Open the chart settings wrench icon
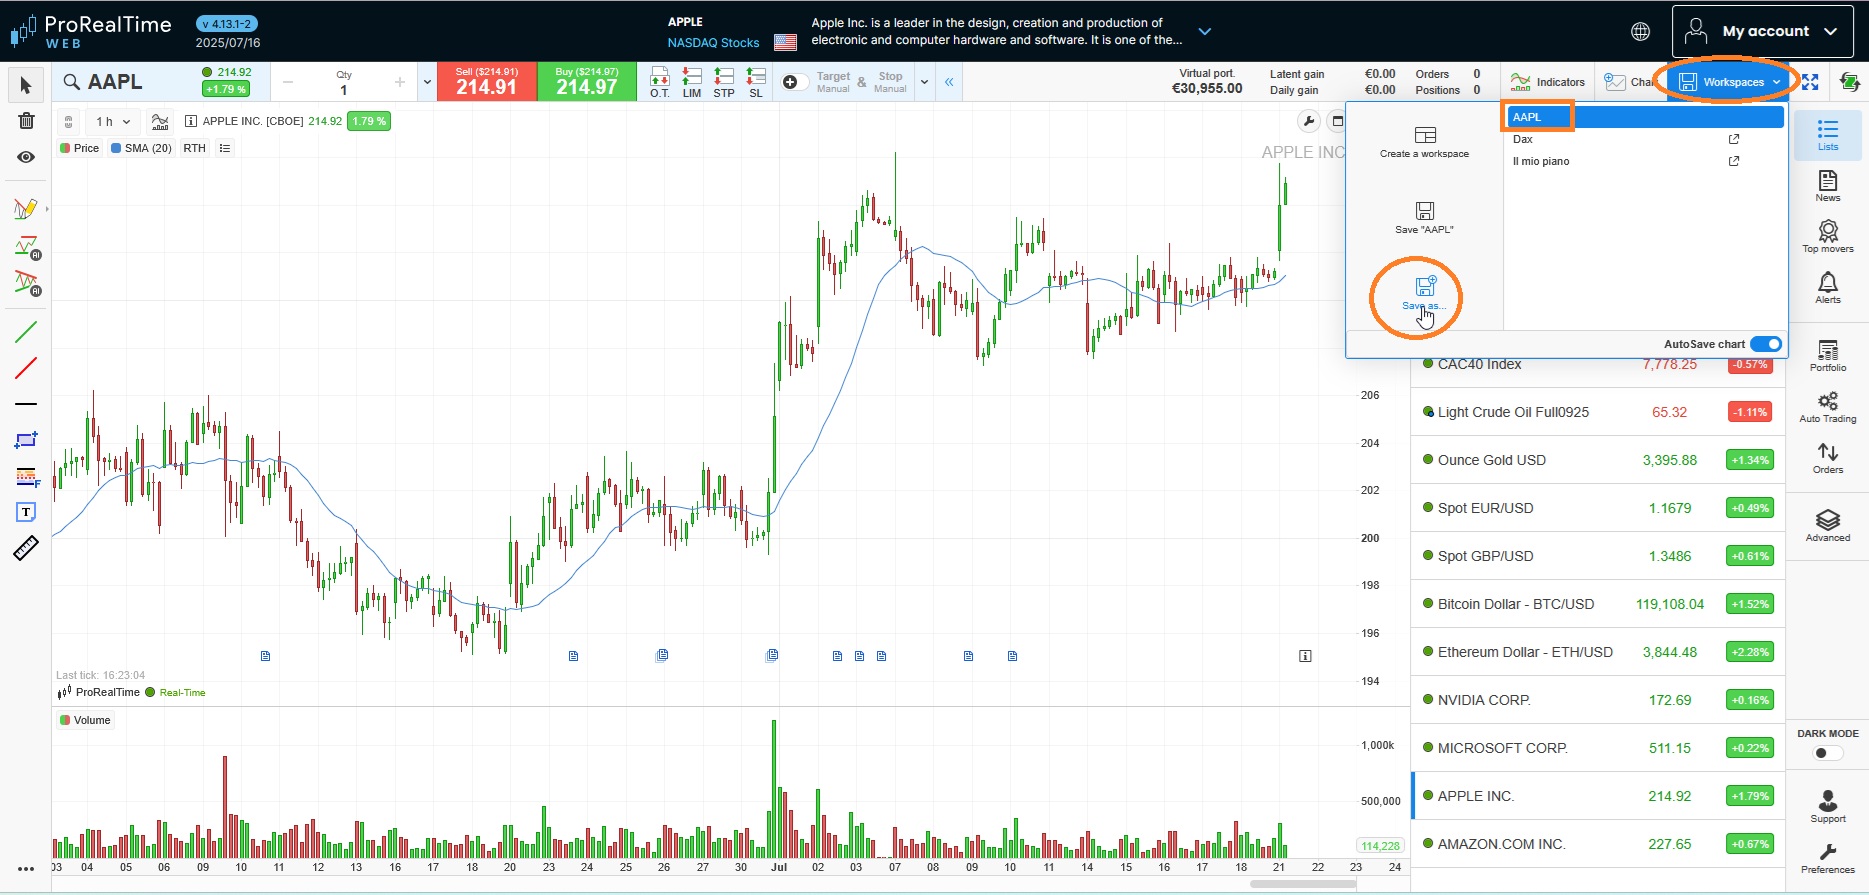 1308,122
